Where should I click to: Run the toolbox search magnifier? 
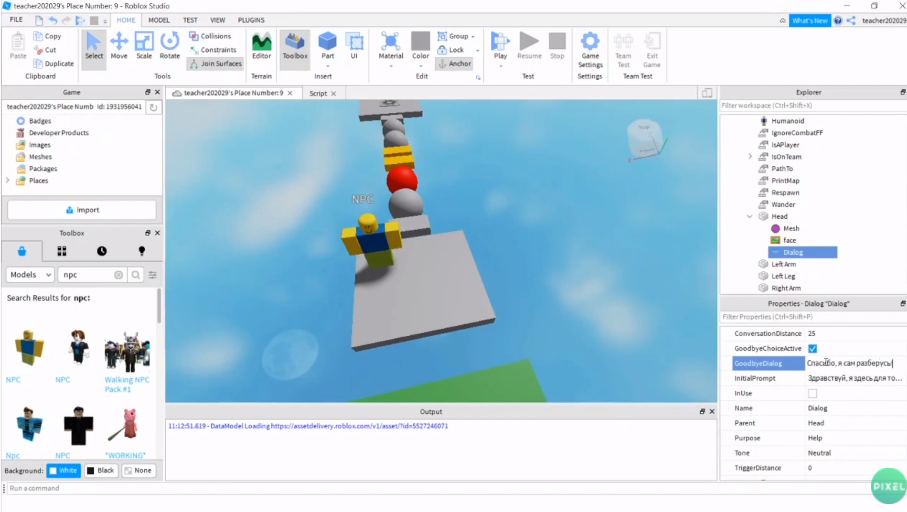(x=135, y=275)
